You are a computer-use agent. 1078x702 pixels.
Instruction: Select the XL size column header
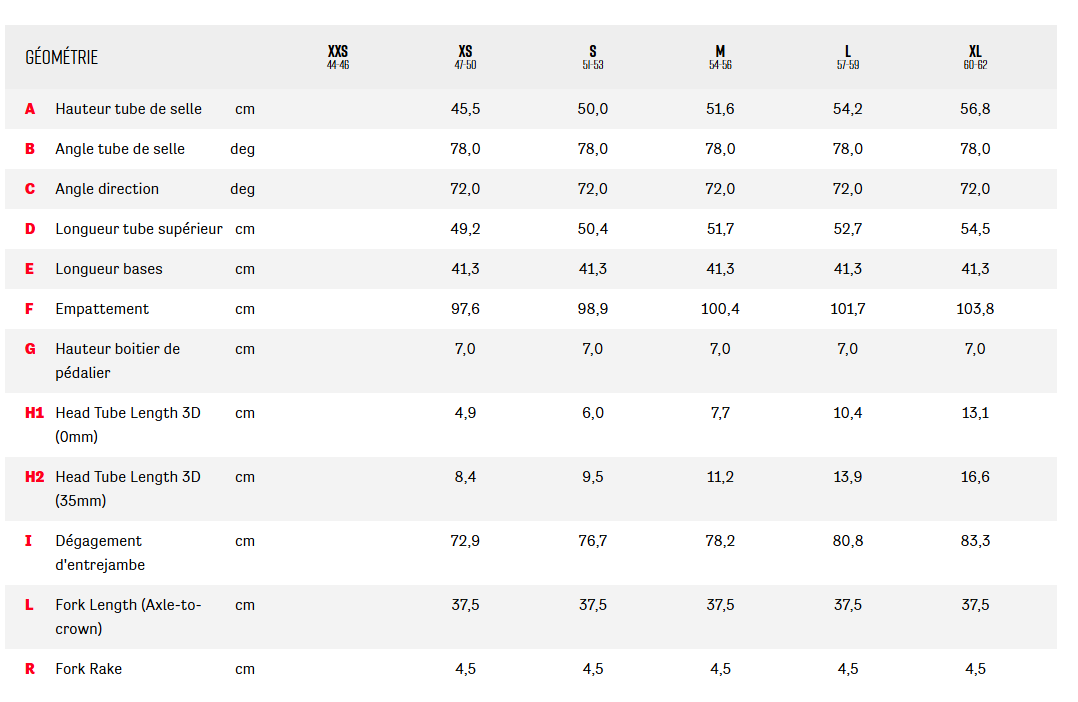click(975, 57)
